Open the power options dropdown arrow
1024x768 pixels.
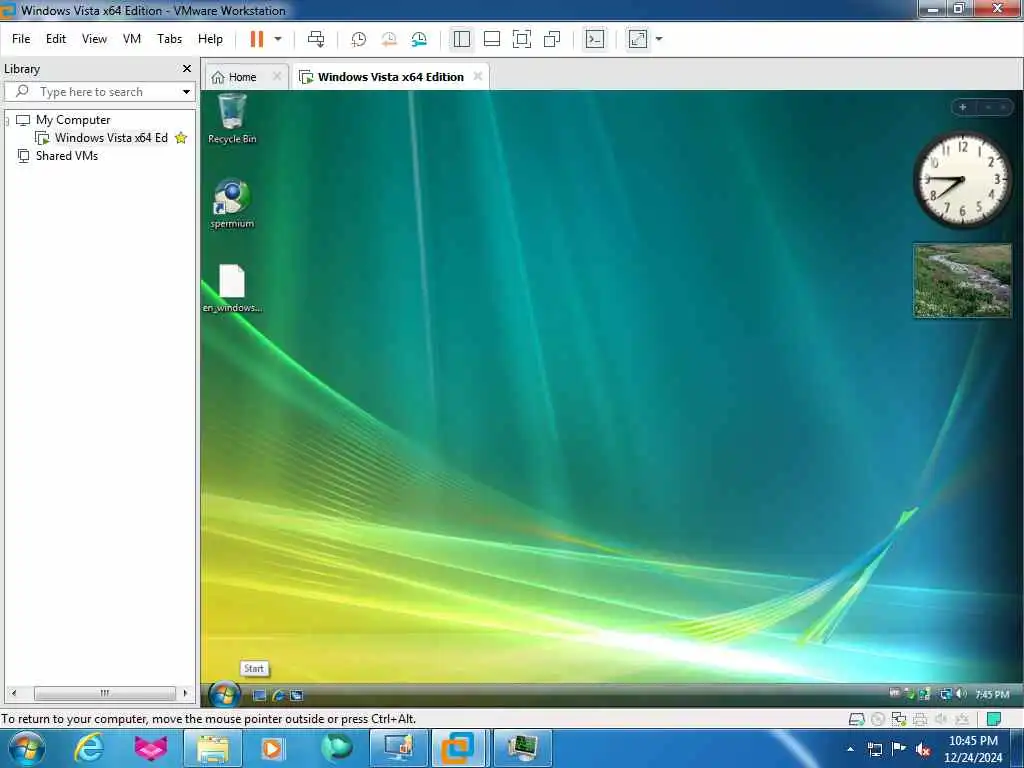(x=278, y=39)
